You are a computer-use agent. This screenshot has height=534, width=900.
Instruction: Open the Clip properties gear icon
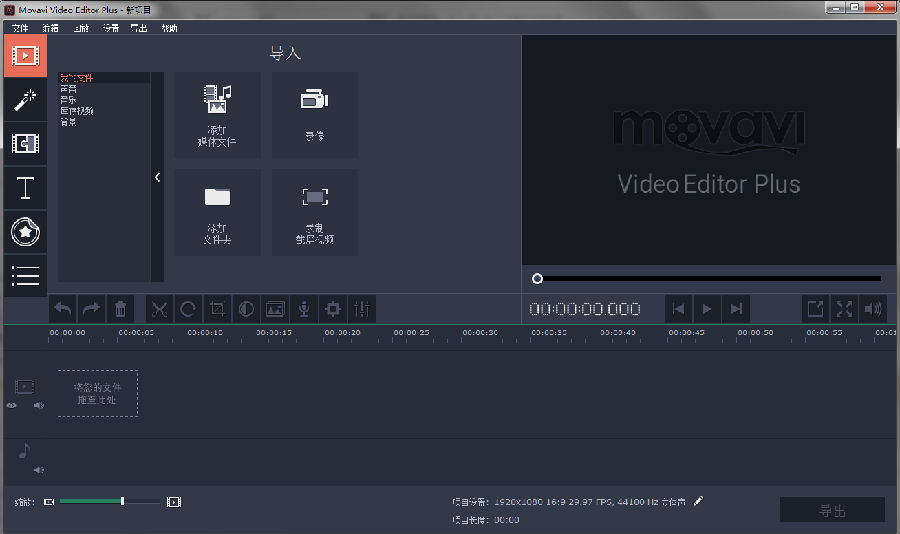pyautogui.click(x=333, y=309)
